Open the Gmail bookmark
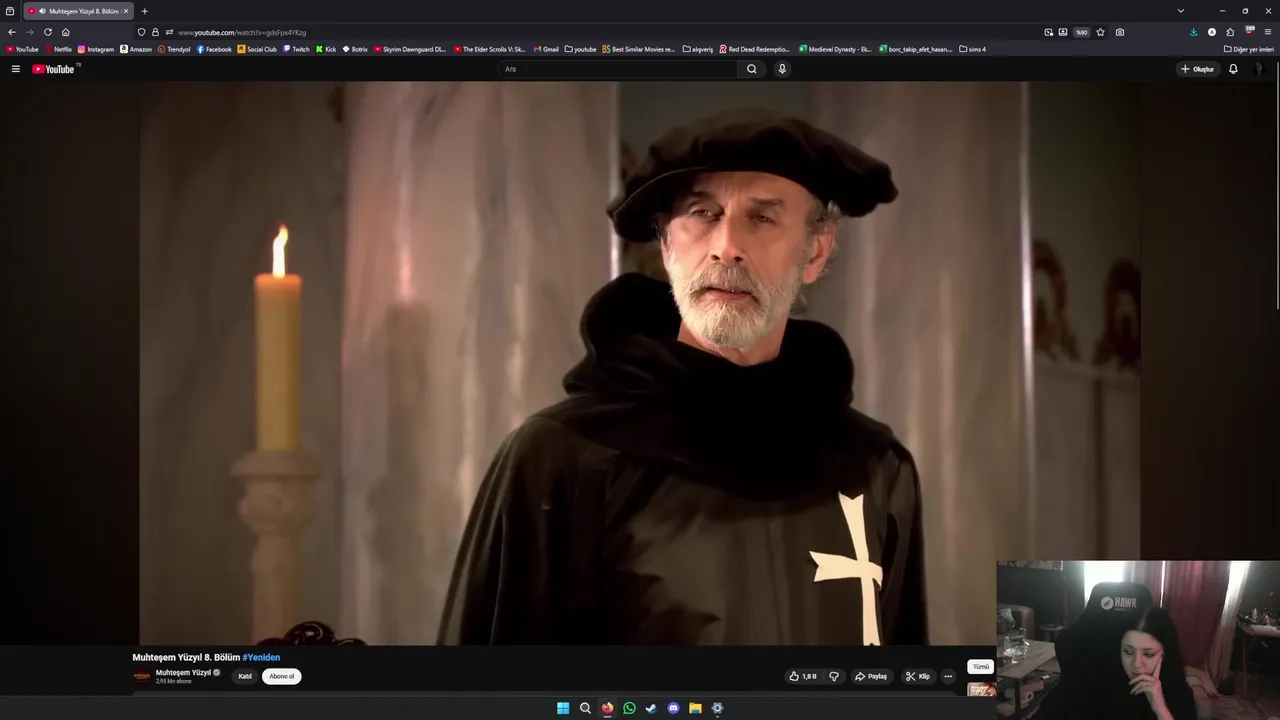Viewport: 1280px width, 720px height. point(546,49)
